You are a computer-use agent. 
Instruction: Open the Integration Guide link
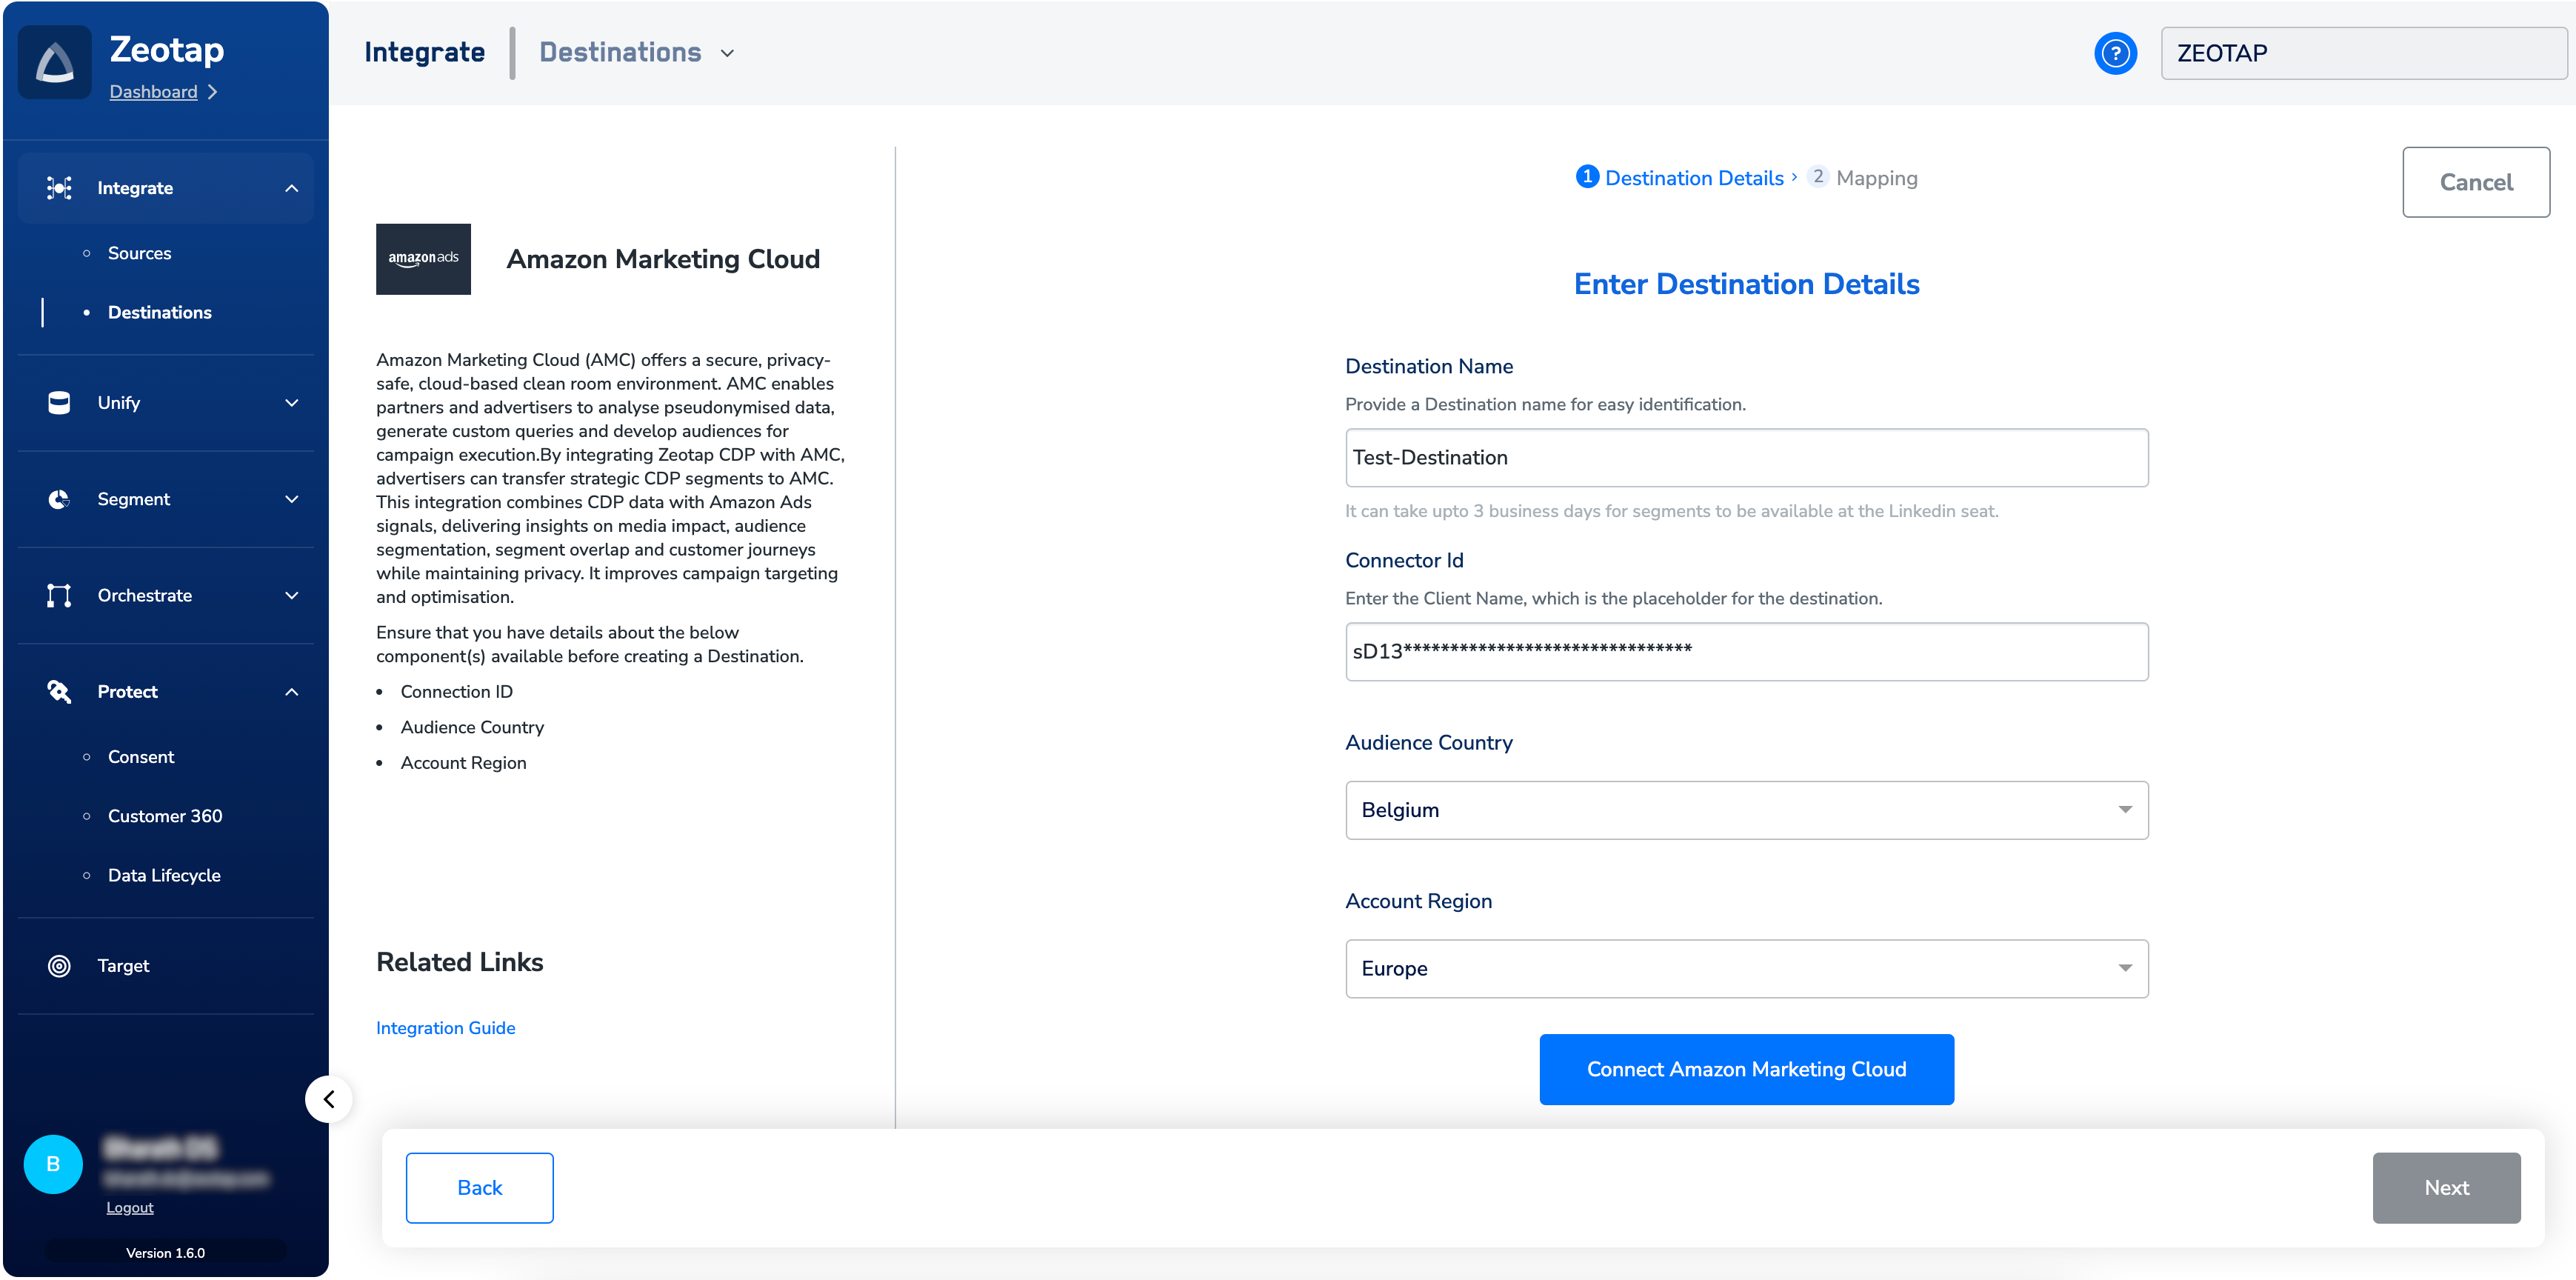coord(445,1028)
